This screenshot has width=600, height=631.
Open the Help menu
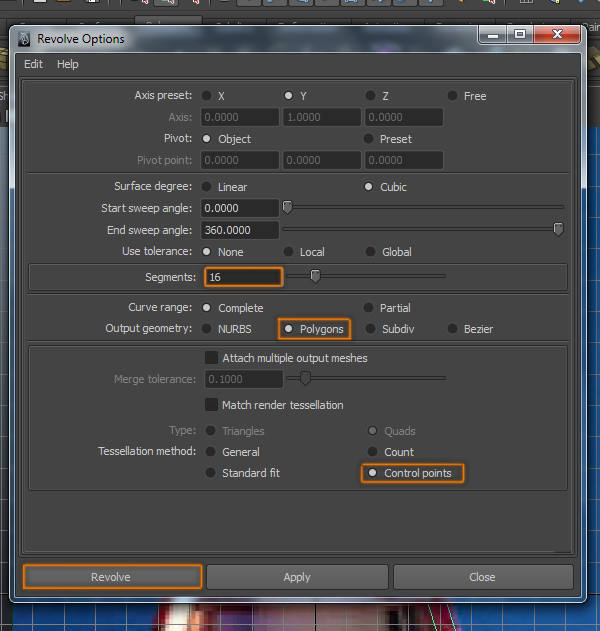tap(68, 64)
